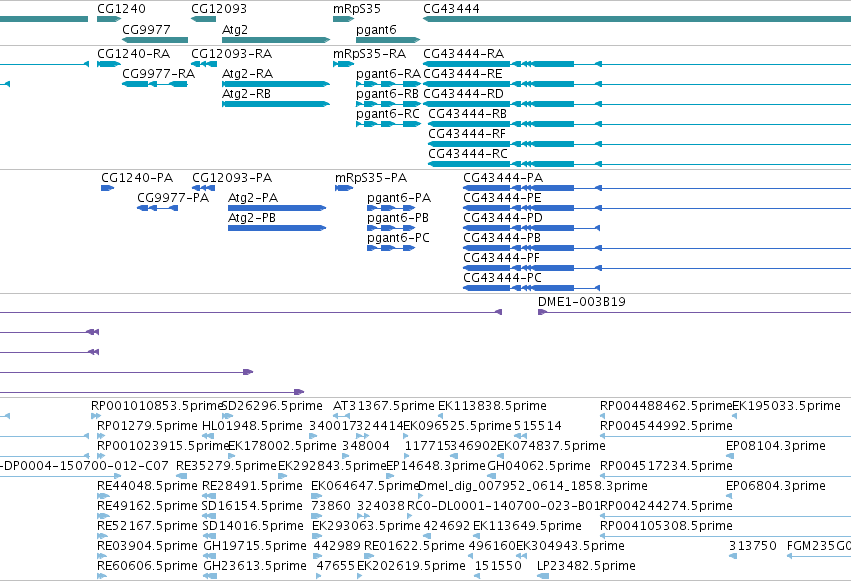Select the RP004544992.5prime label
Viewport: 851px width, 581px height.
666,426
